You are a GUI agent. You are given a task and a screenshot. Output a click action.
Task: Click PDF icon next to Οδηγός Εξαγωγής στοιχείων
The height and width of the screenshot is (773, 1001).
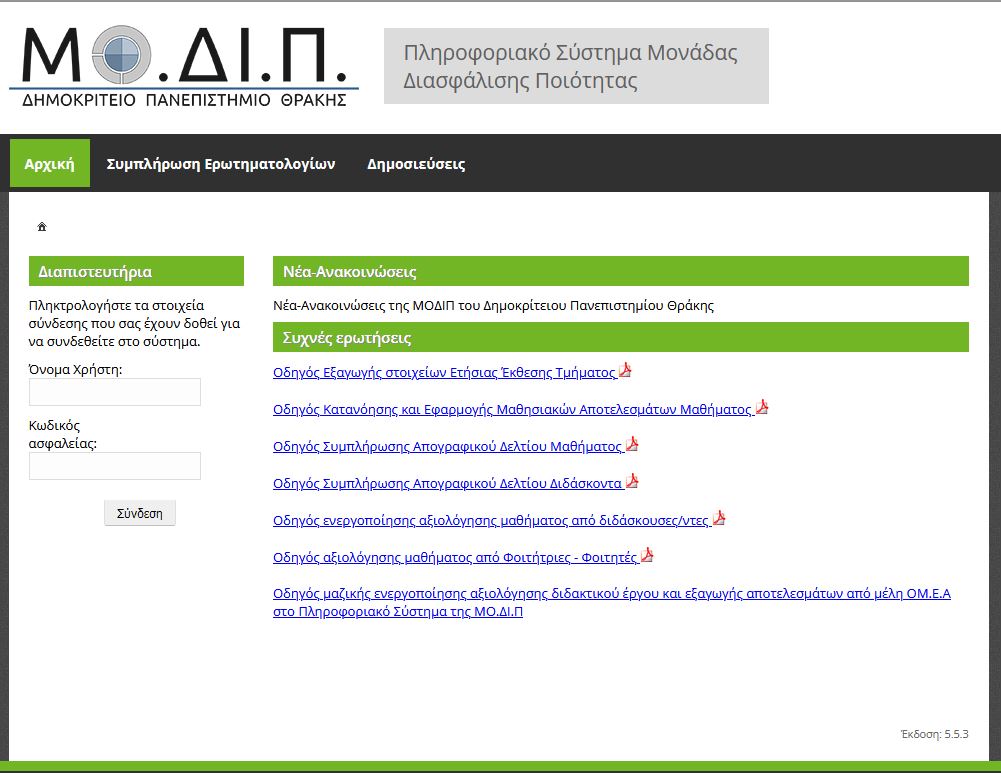coord(625,371)
